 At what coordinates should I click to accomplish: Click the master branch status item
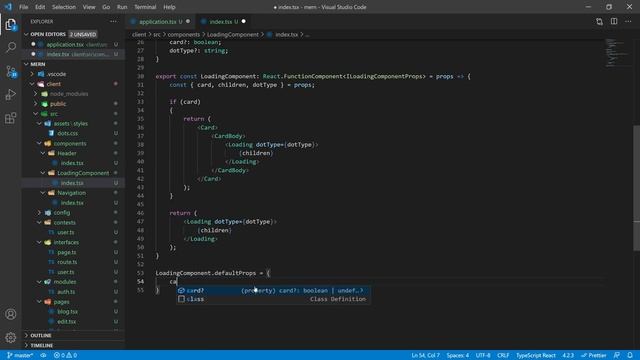click(20, 356)
